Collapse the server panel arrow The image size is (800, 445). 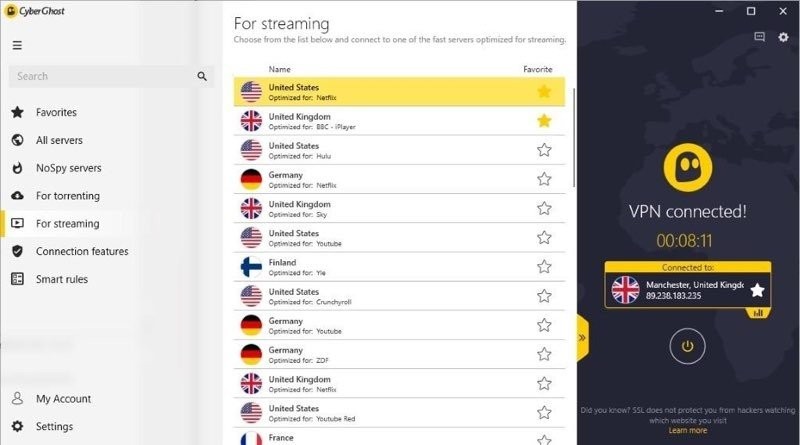pyautogui.click(x=582, y=338)
